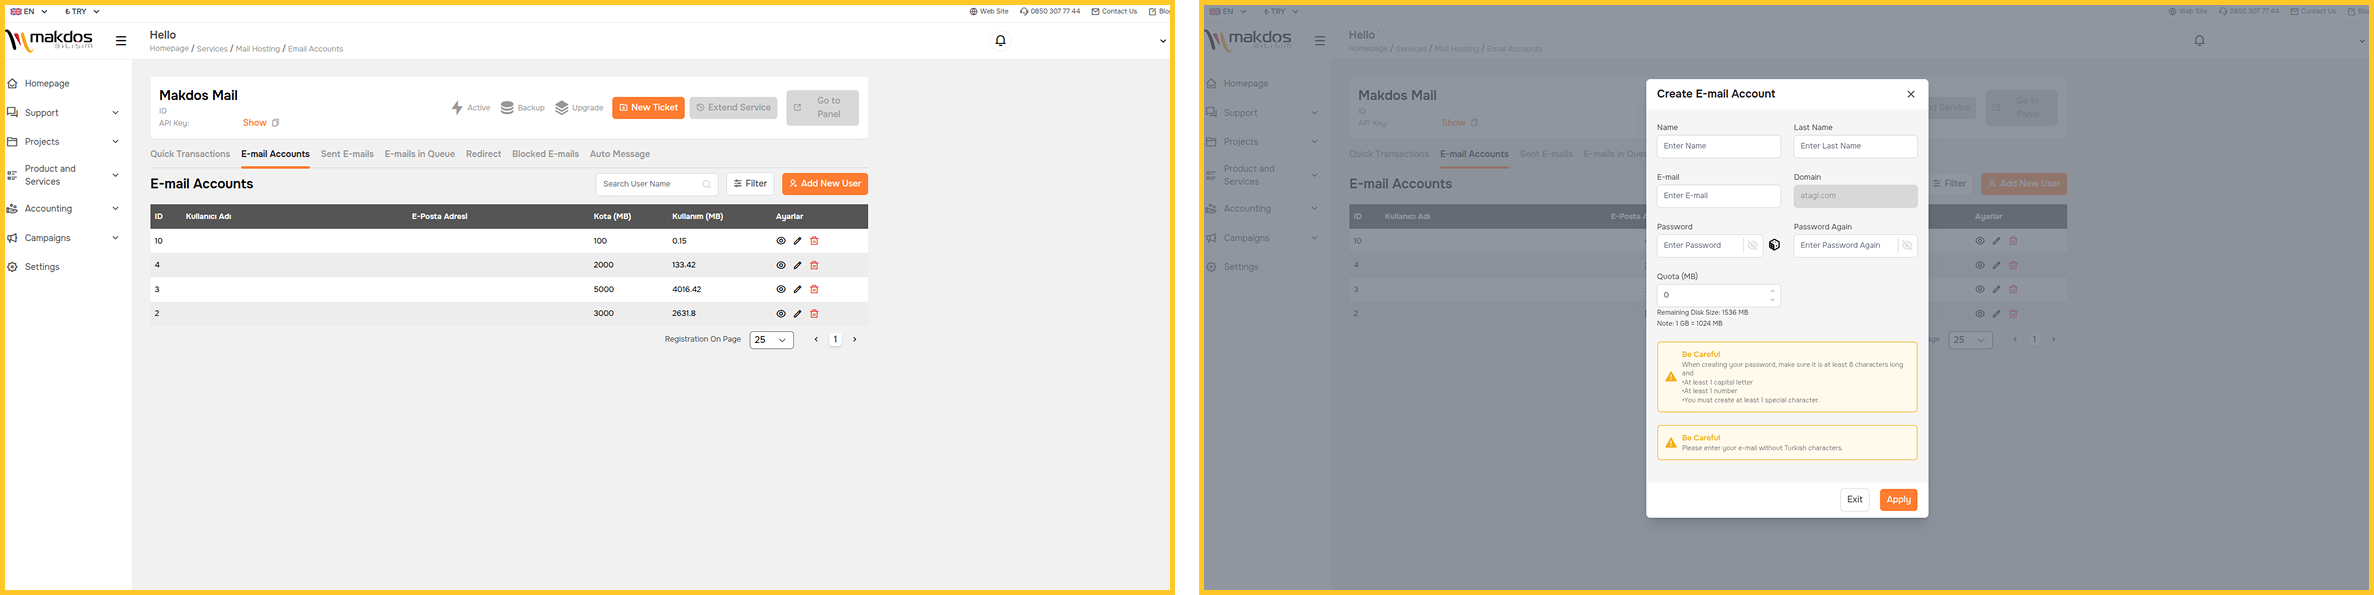Delete account ID 4 in left screenshot
Viewport: 2374px width, 595px height.
tap(814, 265)
